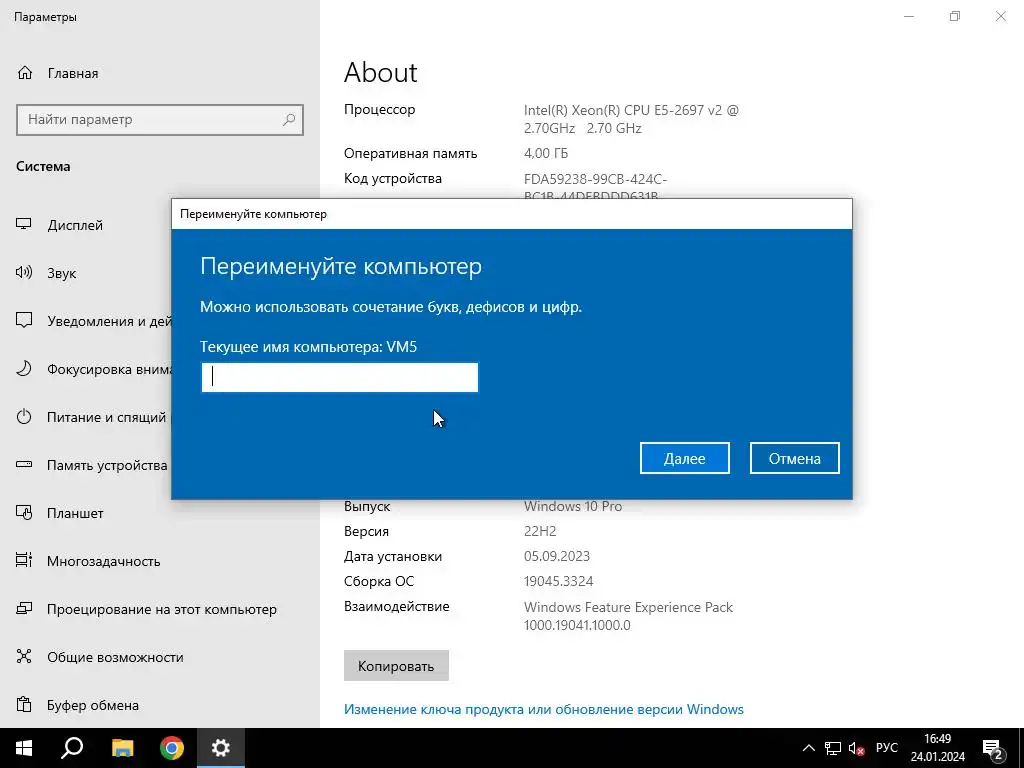
Task: Open Фокусировка внимания settings
Action: tap(109, 370)
